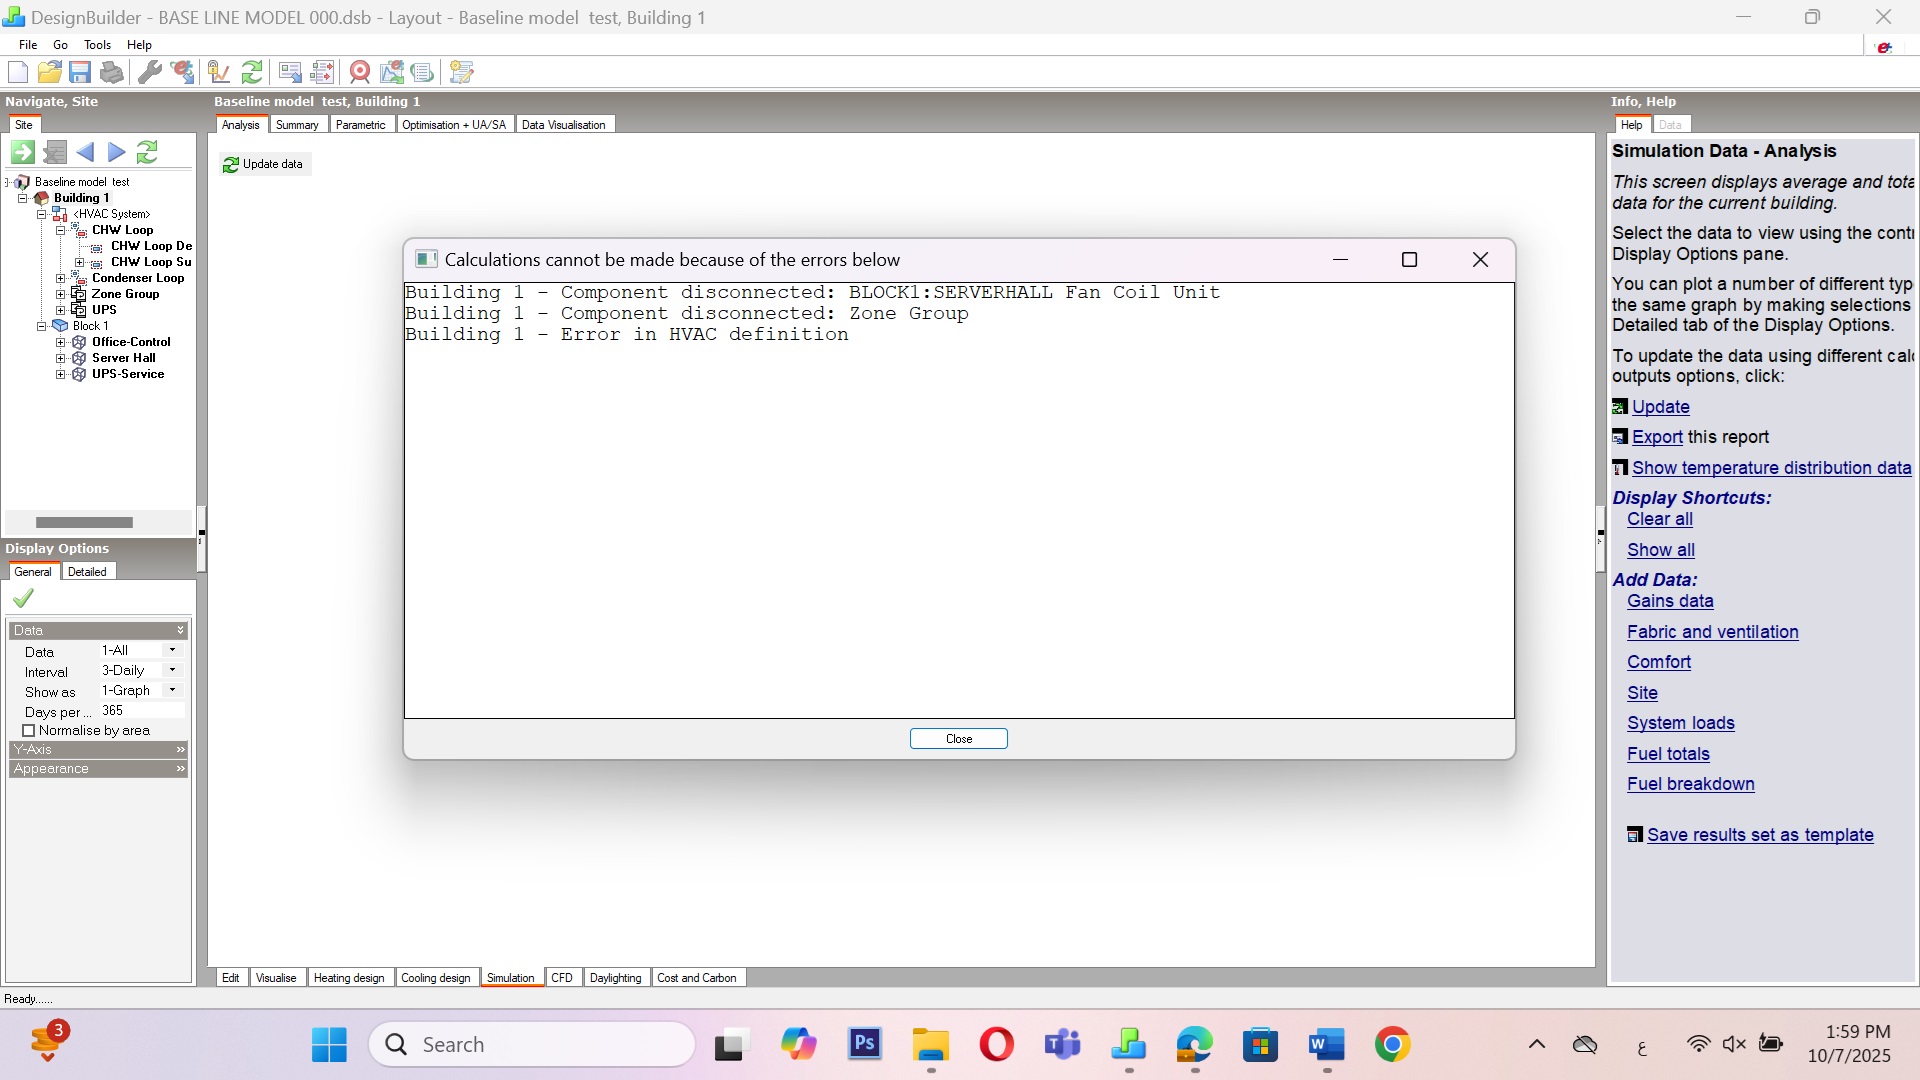1920x1080 pixels.
Task: Click the navigator horizontal scrollbar thumb
Action: [84, 523]
